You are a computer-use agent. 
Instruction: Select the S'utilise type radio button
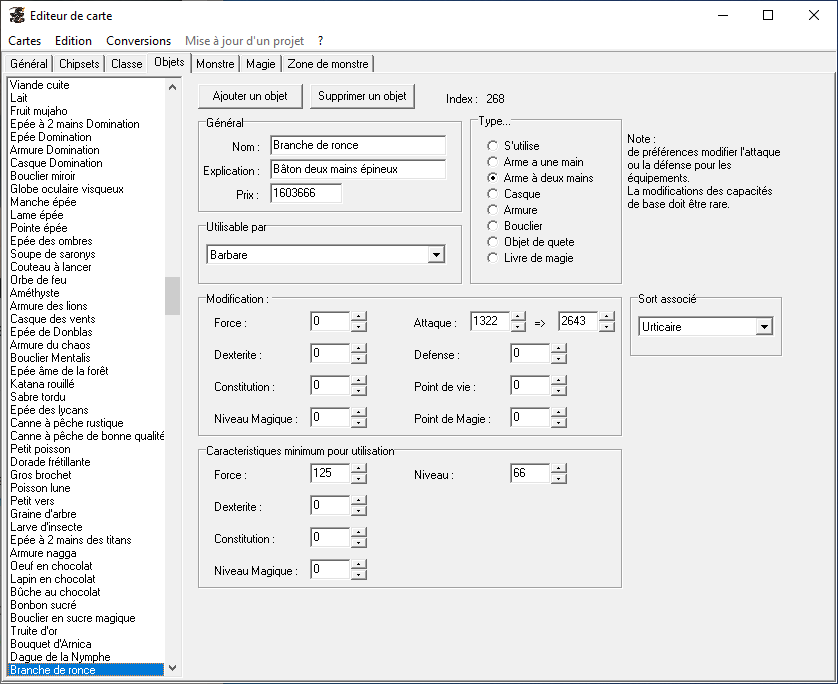(492, 146)
